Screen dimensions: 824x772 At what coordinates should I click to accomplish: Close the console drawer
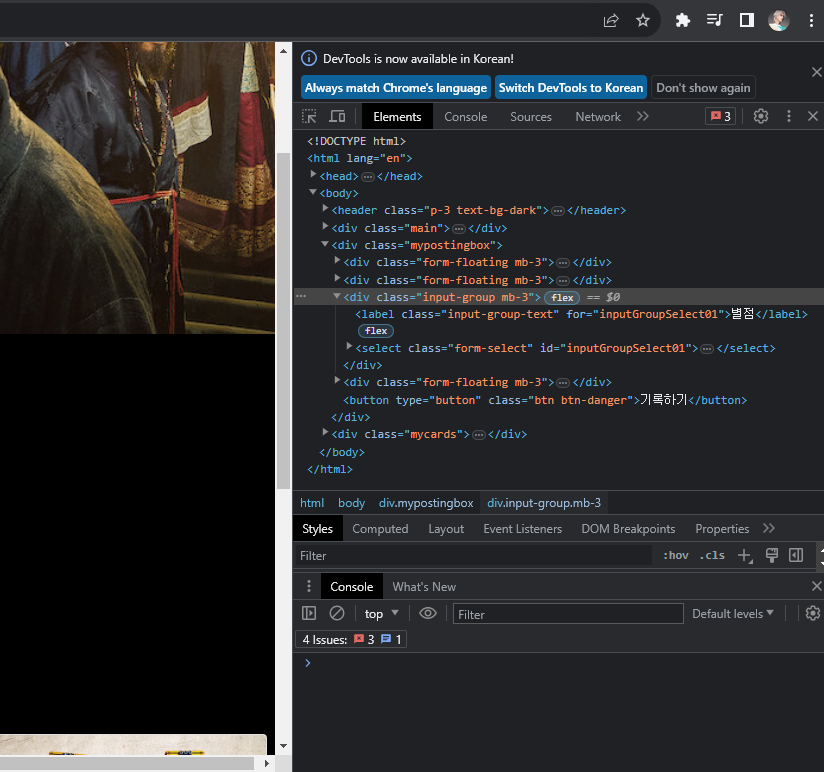[x=816, y=586]
